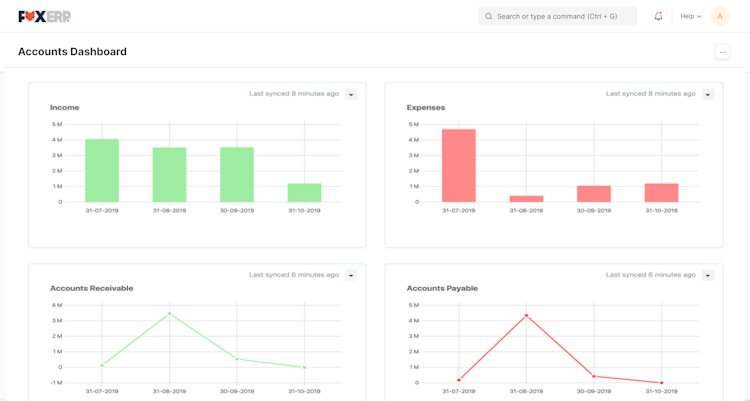Click the Accounts Payable chart title

442,289
